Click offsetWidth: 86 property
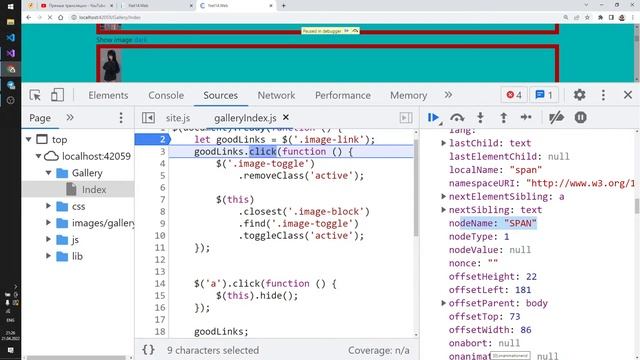Image resolution: width=640 pixels, height=360 pixels. [490, 330]
